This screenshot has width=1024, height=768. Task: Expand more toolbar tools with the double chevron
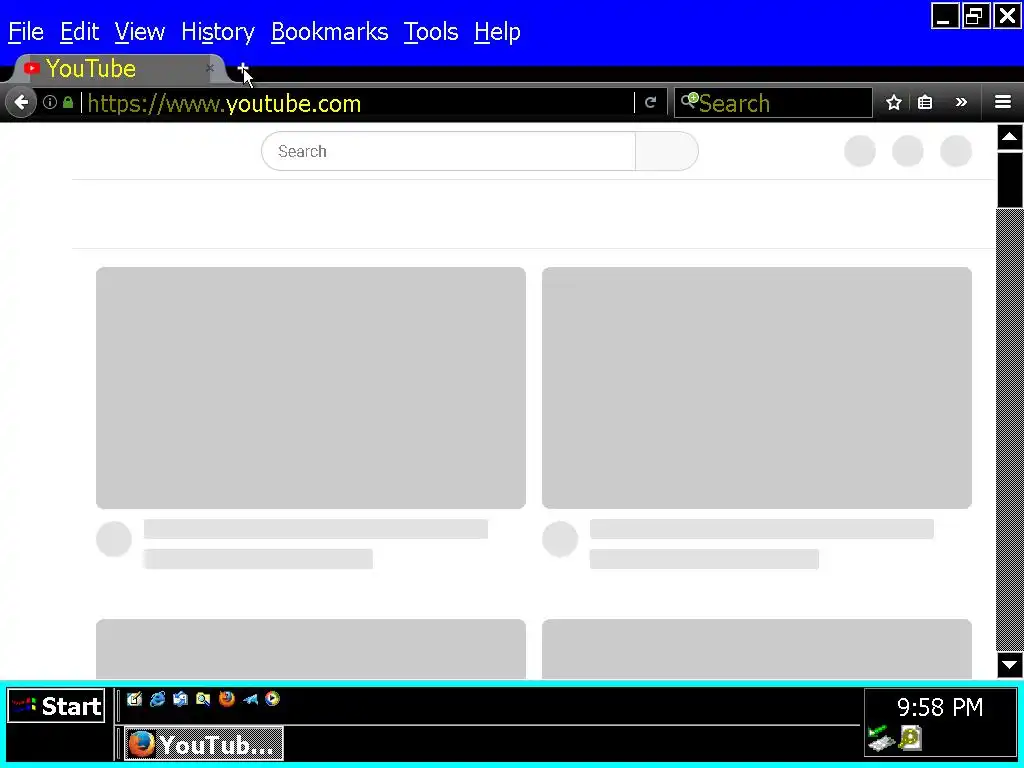pyautogui.click(x=961, y=103)
